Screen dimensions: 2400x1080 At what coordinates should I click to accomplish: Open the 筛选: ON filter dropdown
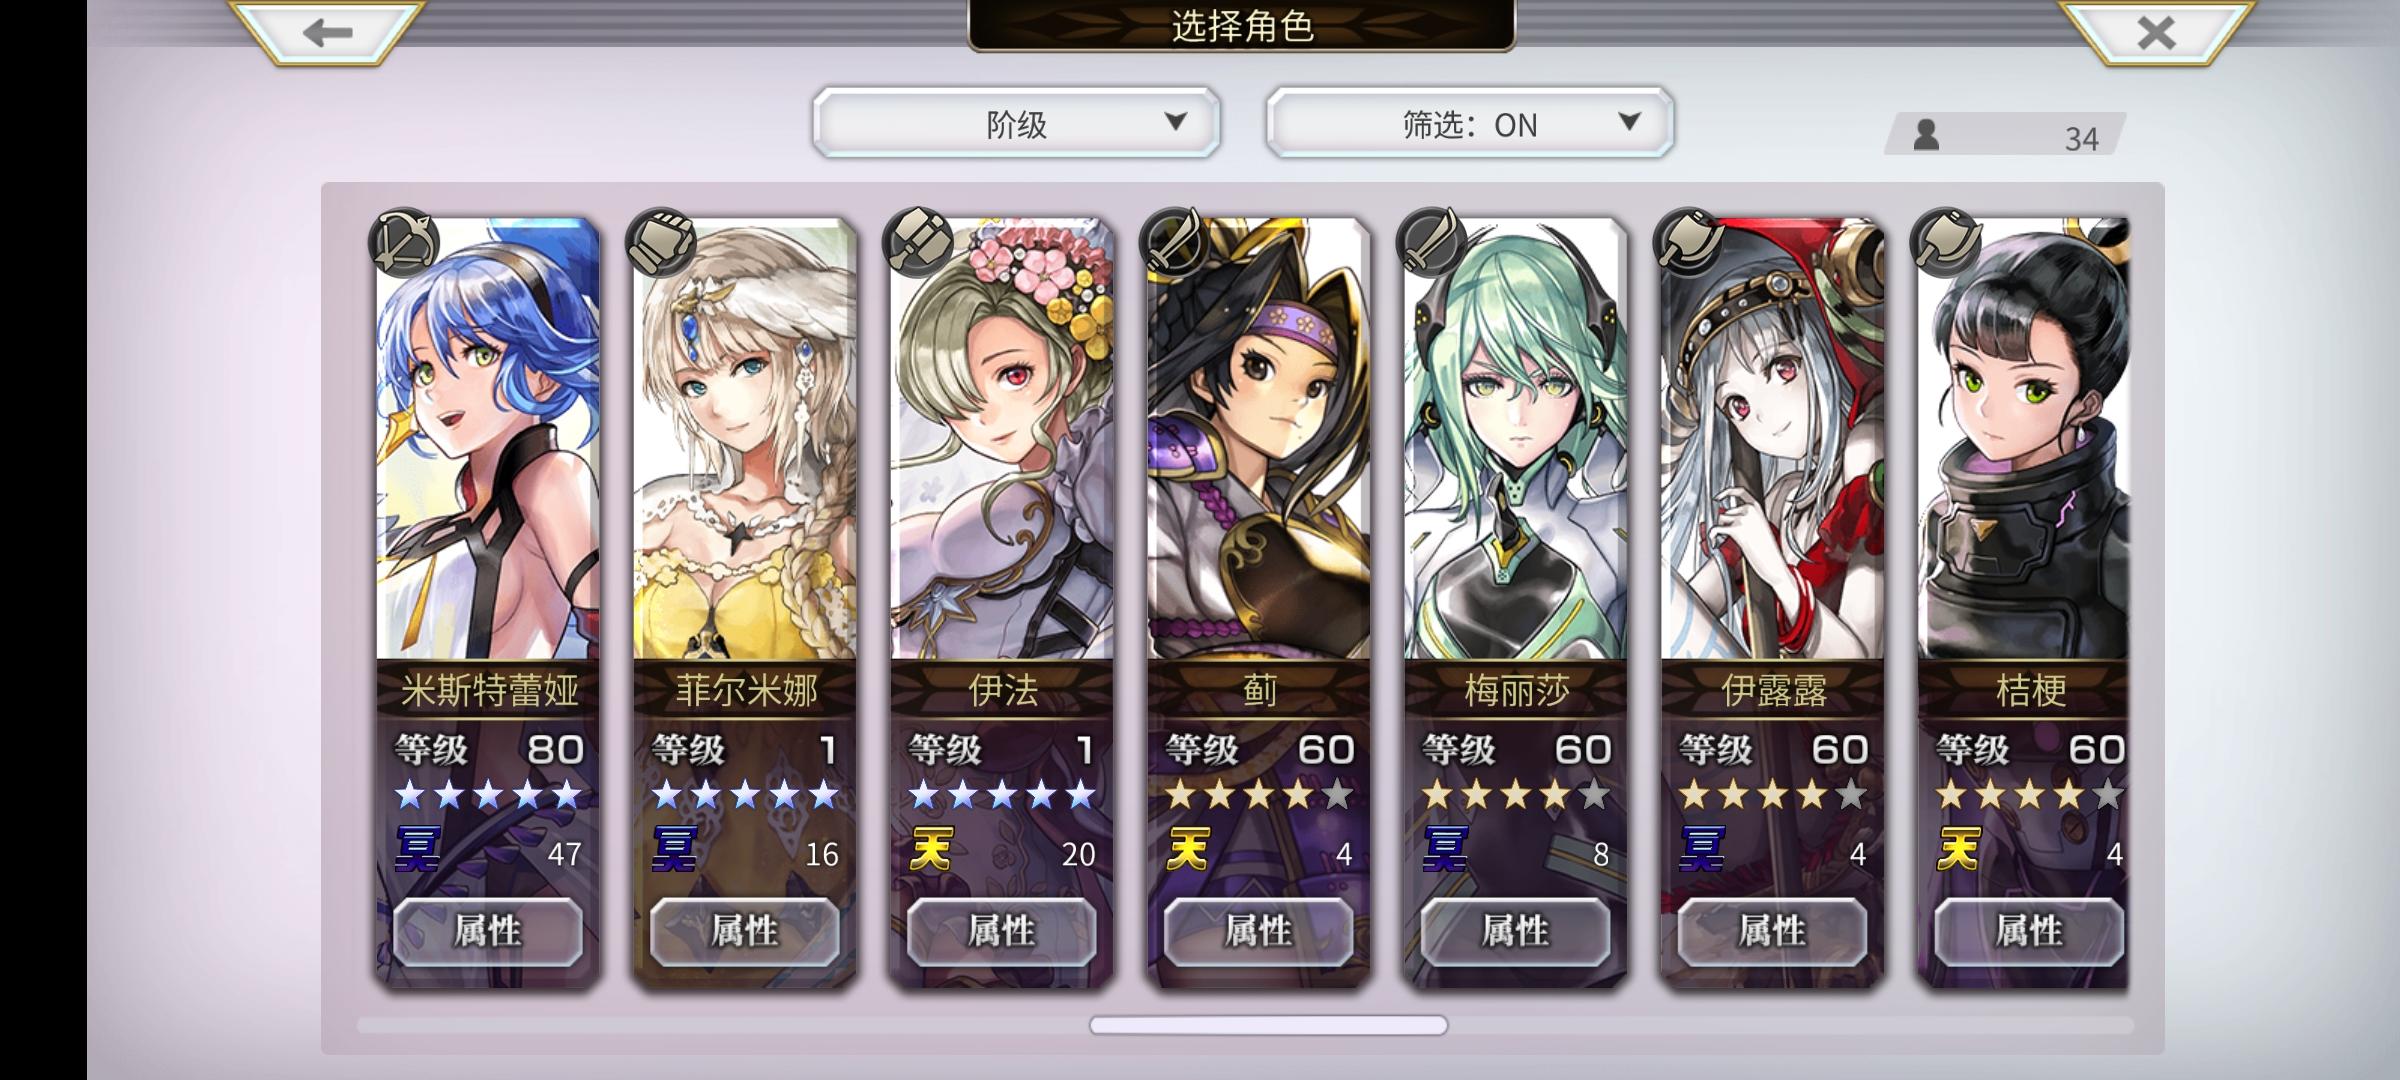[1469, 123]
